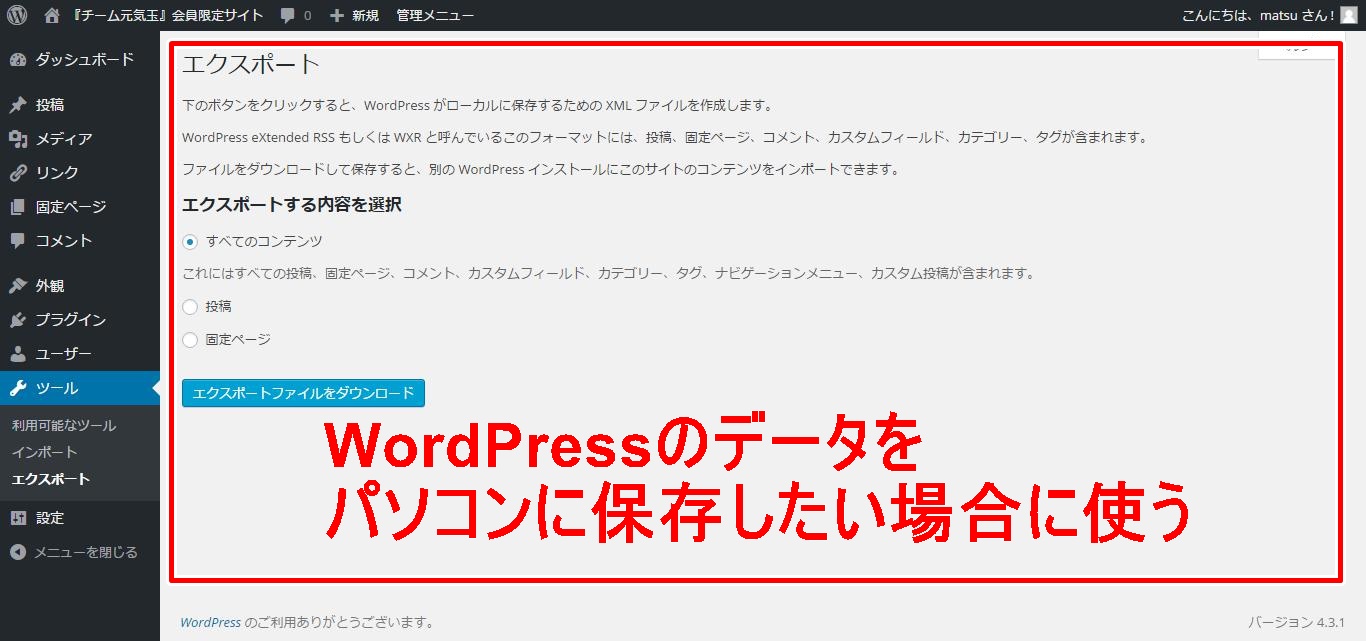Click the Dashboard gauge icon
Screen dimensions: 1366x641
click(x=17, y=60)
